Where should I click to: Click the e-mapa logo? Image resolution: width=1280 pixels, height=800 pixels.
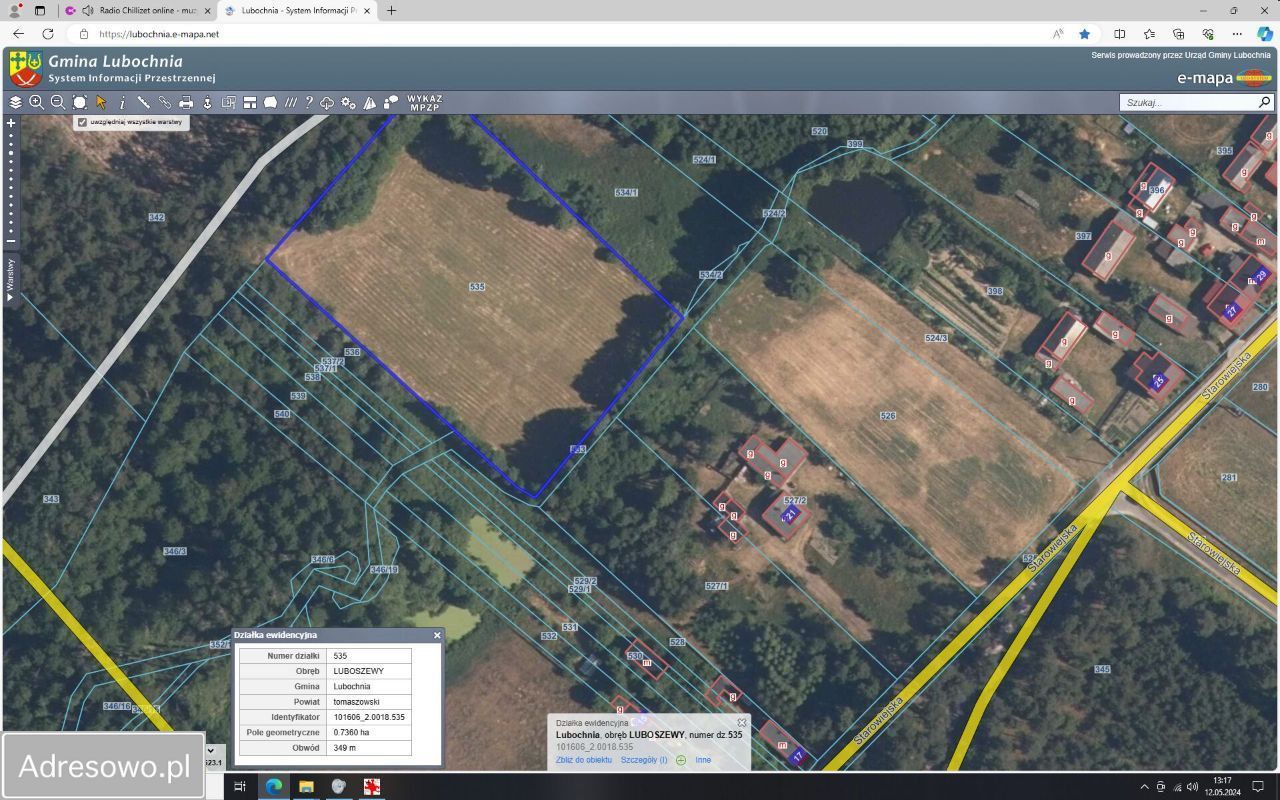[1224, 78]
